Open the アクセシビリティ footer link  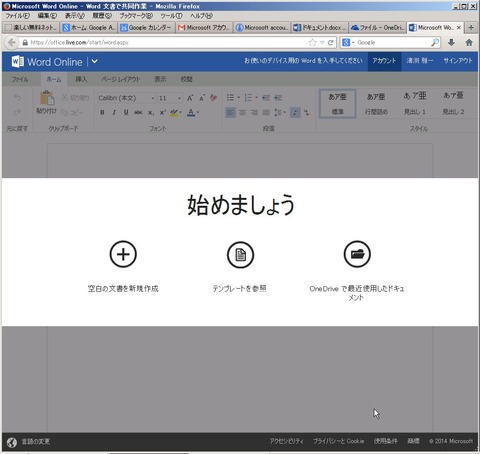pyautogui.click(x=287, y=441)
